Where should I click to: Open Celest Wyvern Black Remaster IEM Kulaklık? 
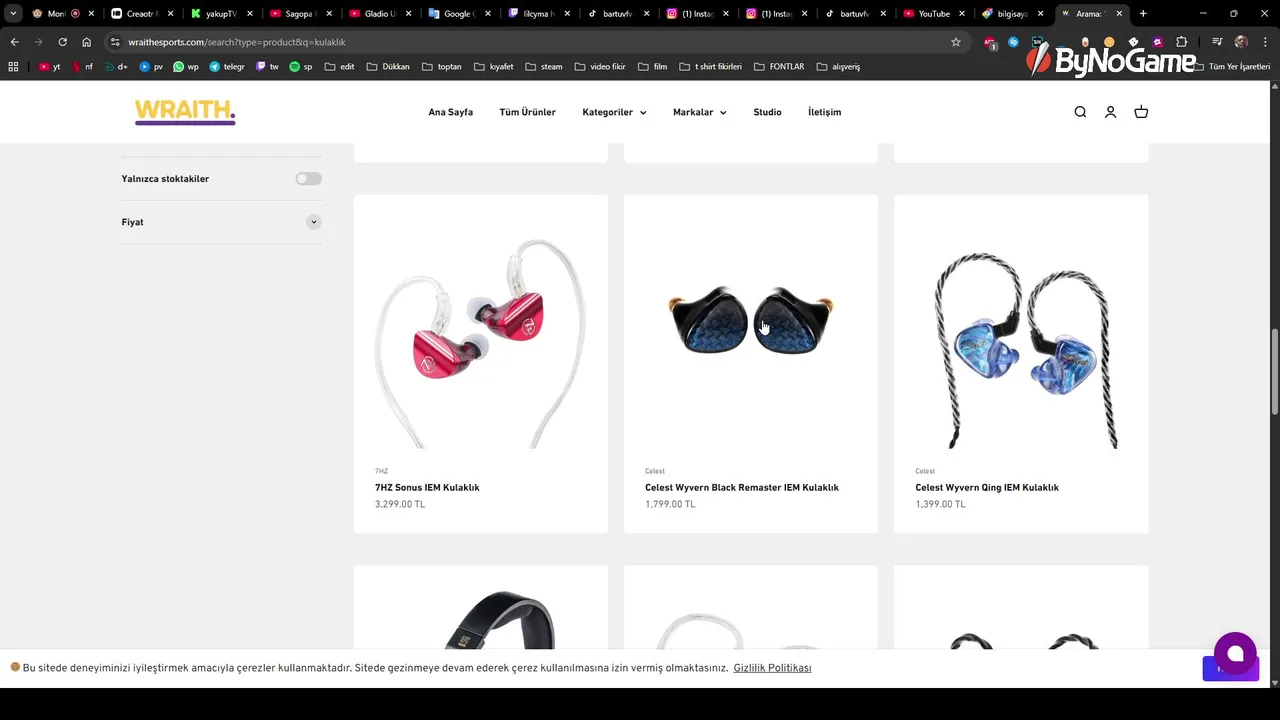(x=742, y=488)
